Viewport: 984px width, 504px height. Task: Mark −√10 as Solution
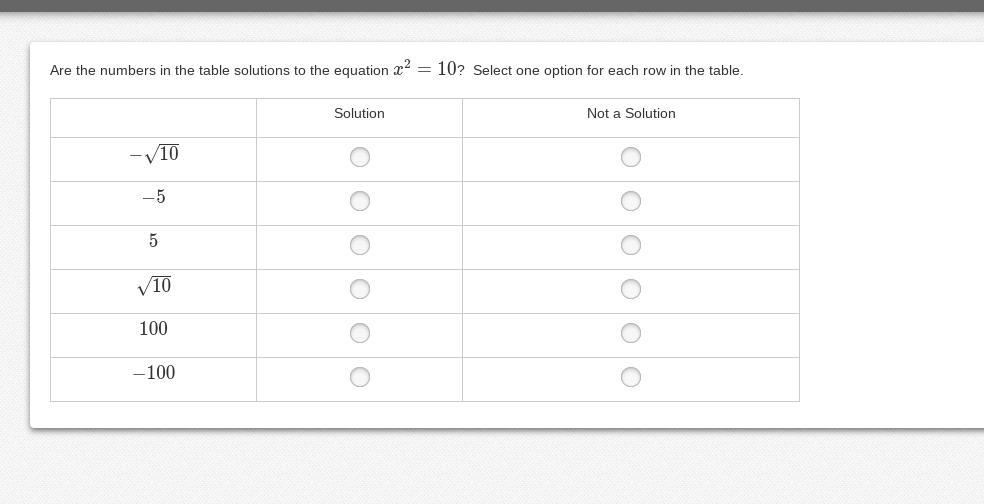point(360,157)
